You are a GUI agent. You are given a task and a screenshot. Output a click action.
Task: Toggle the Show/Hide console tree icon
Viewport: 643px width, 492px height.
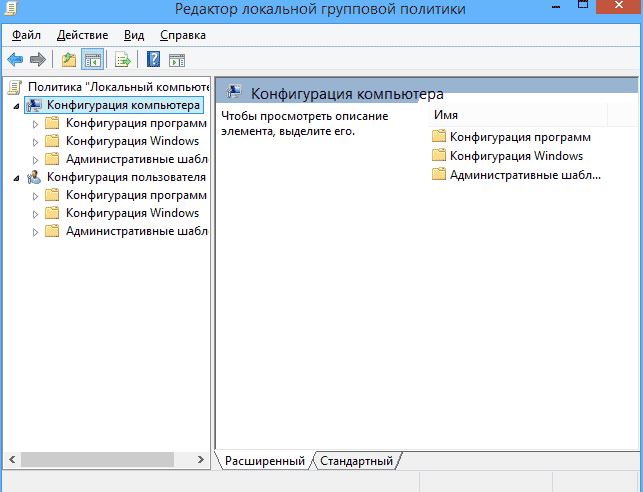pyautogui.click(x=92, y=60)
